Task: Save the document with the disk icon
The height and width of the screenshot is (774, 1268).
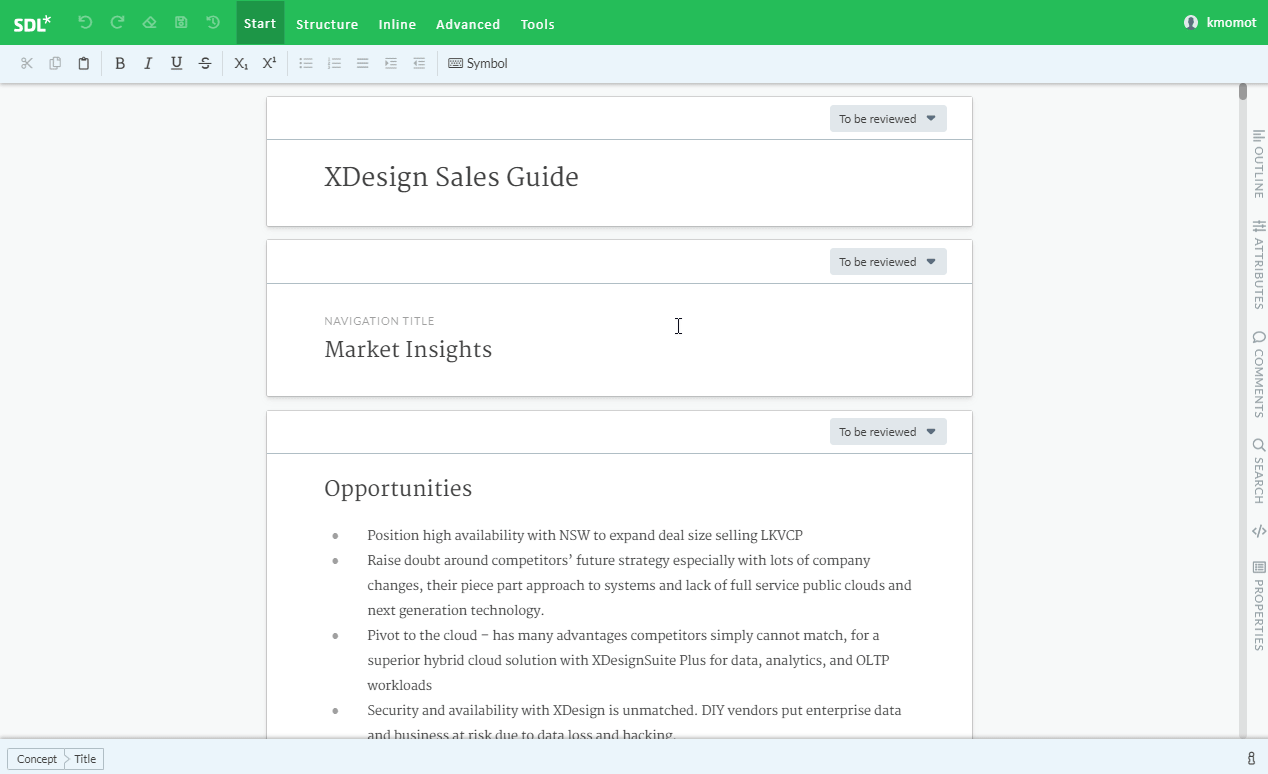Action: coord(181,22)
